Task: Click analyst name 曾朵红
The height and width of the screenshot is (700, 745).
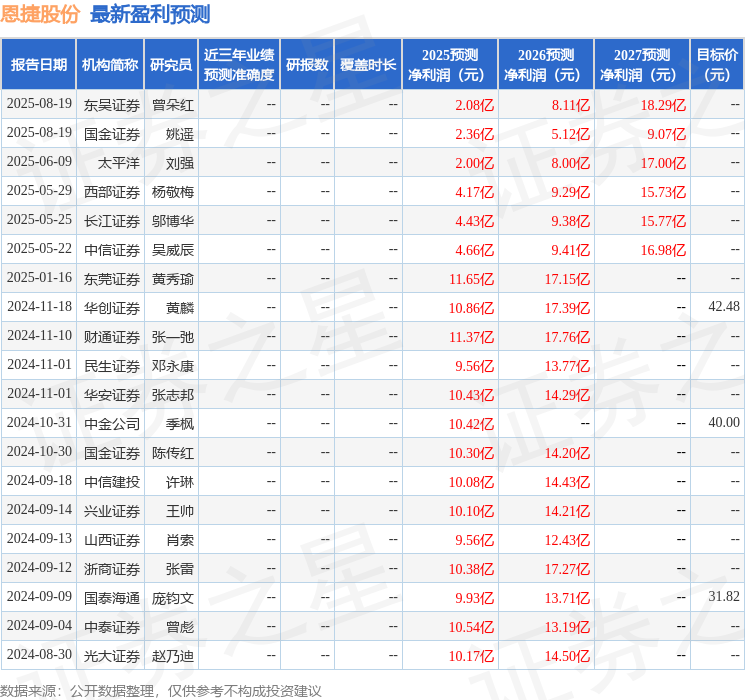Action: point(173,105)
